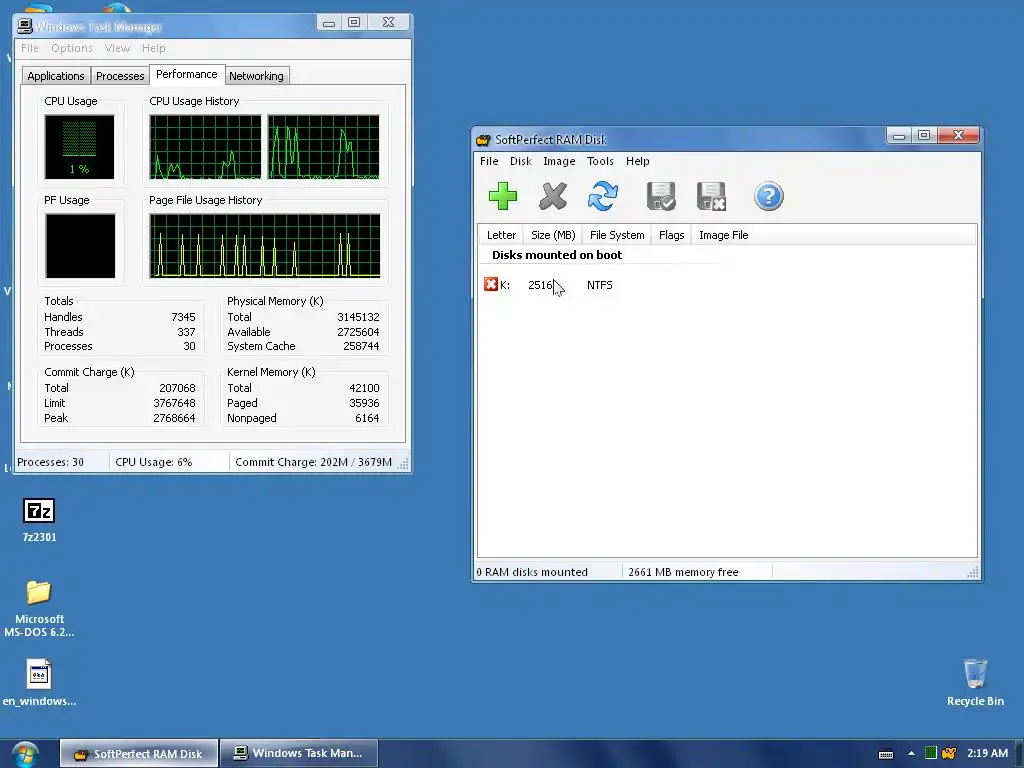Click 'Disks mounted on boot' group header

[x=556, y=255]
